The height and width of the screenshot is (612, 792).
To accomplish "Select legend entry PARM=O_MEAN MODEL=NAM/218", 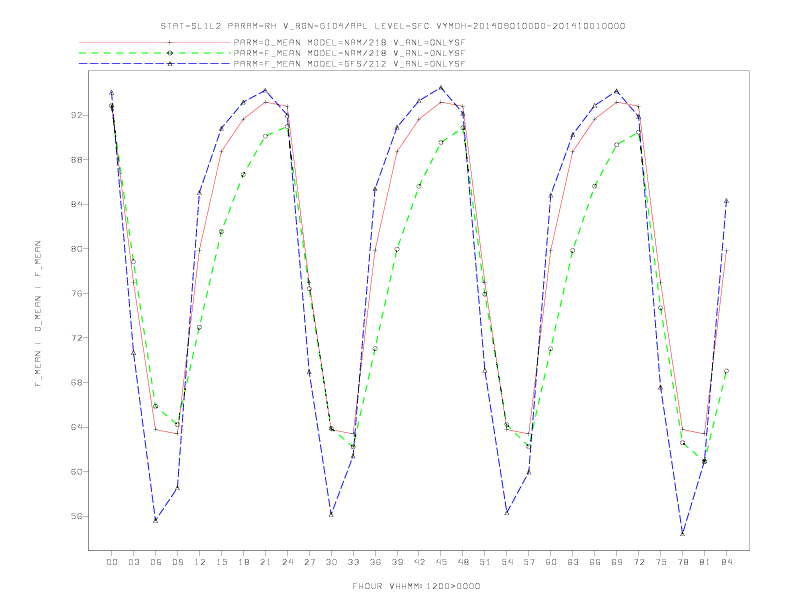I will (349, 43).
